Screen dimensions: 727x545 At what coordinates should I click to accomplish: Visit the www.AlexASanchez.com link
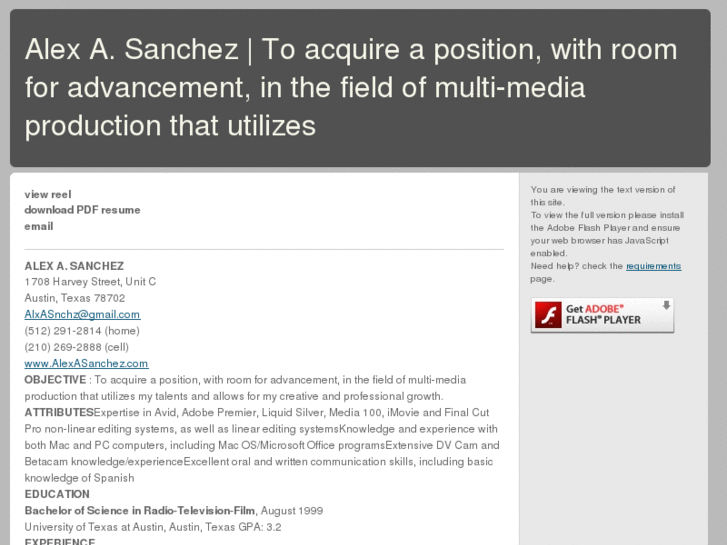click(x=86, y=364)
